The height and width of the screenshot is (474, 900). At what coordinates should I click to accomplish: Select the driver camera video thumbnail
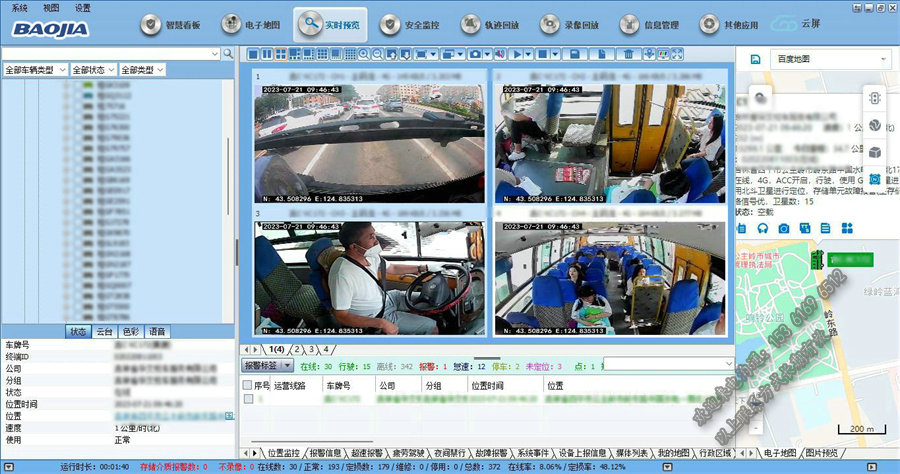pyautogui.click(x=369, y=277)
